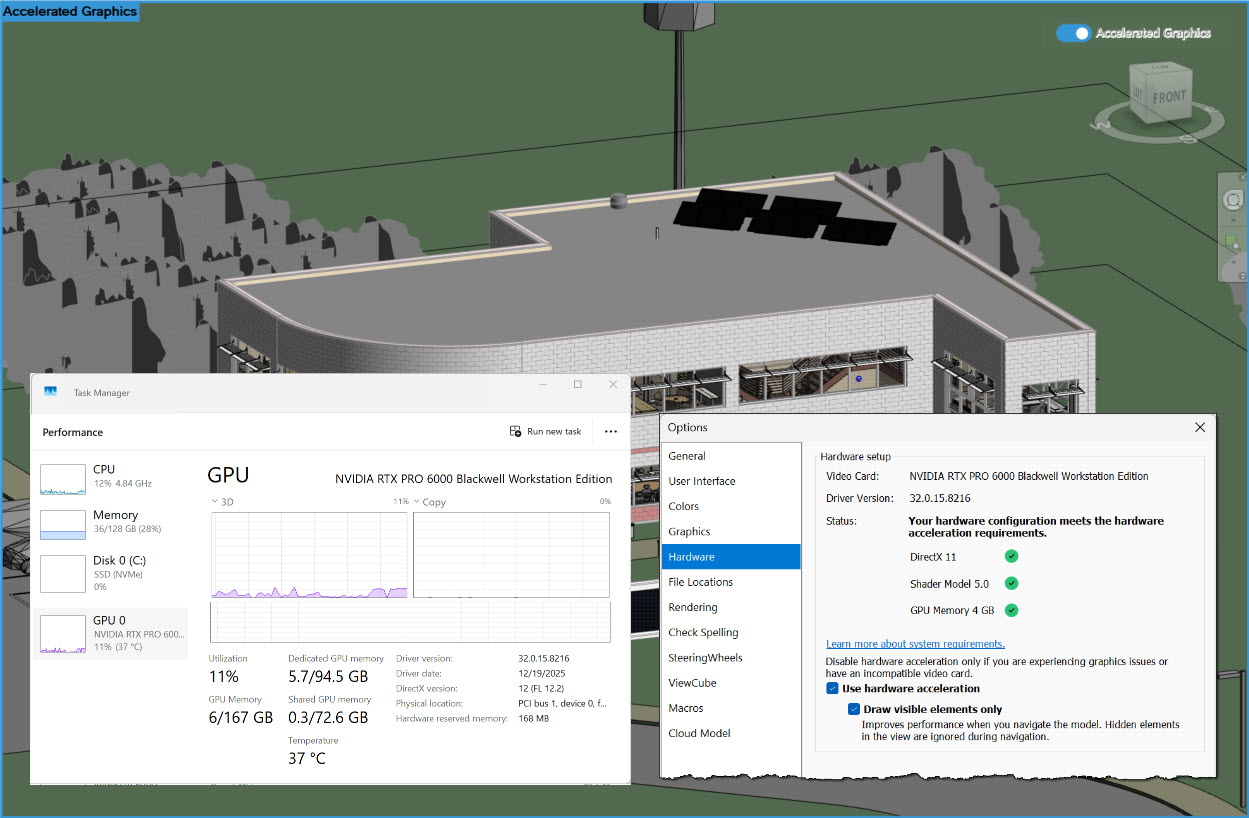Click the LEFT face of the ViewCube
This screenshot has width=1249, height=818.
[1137, 94]
